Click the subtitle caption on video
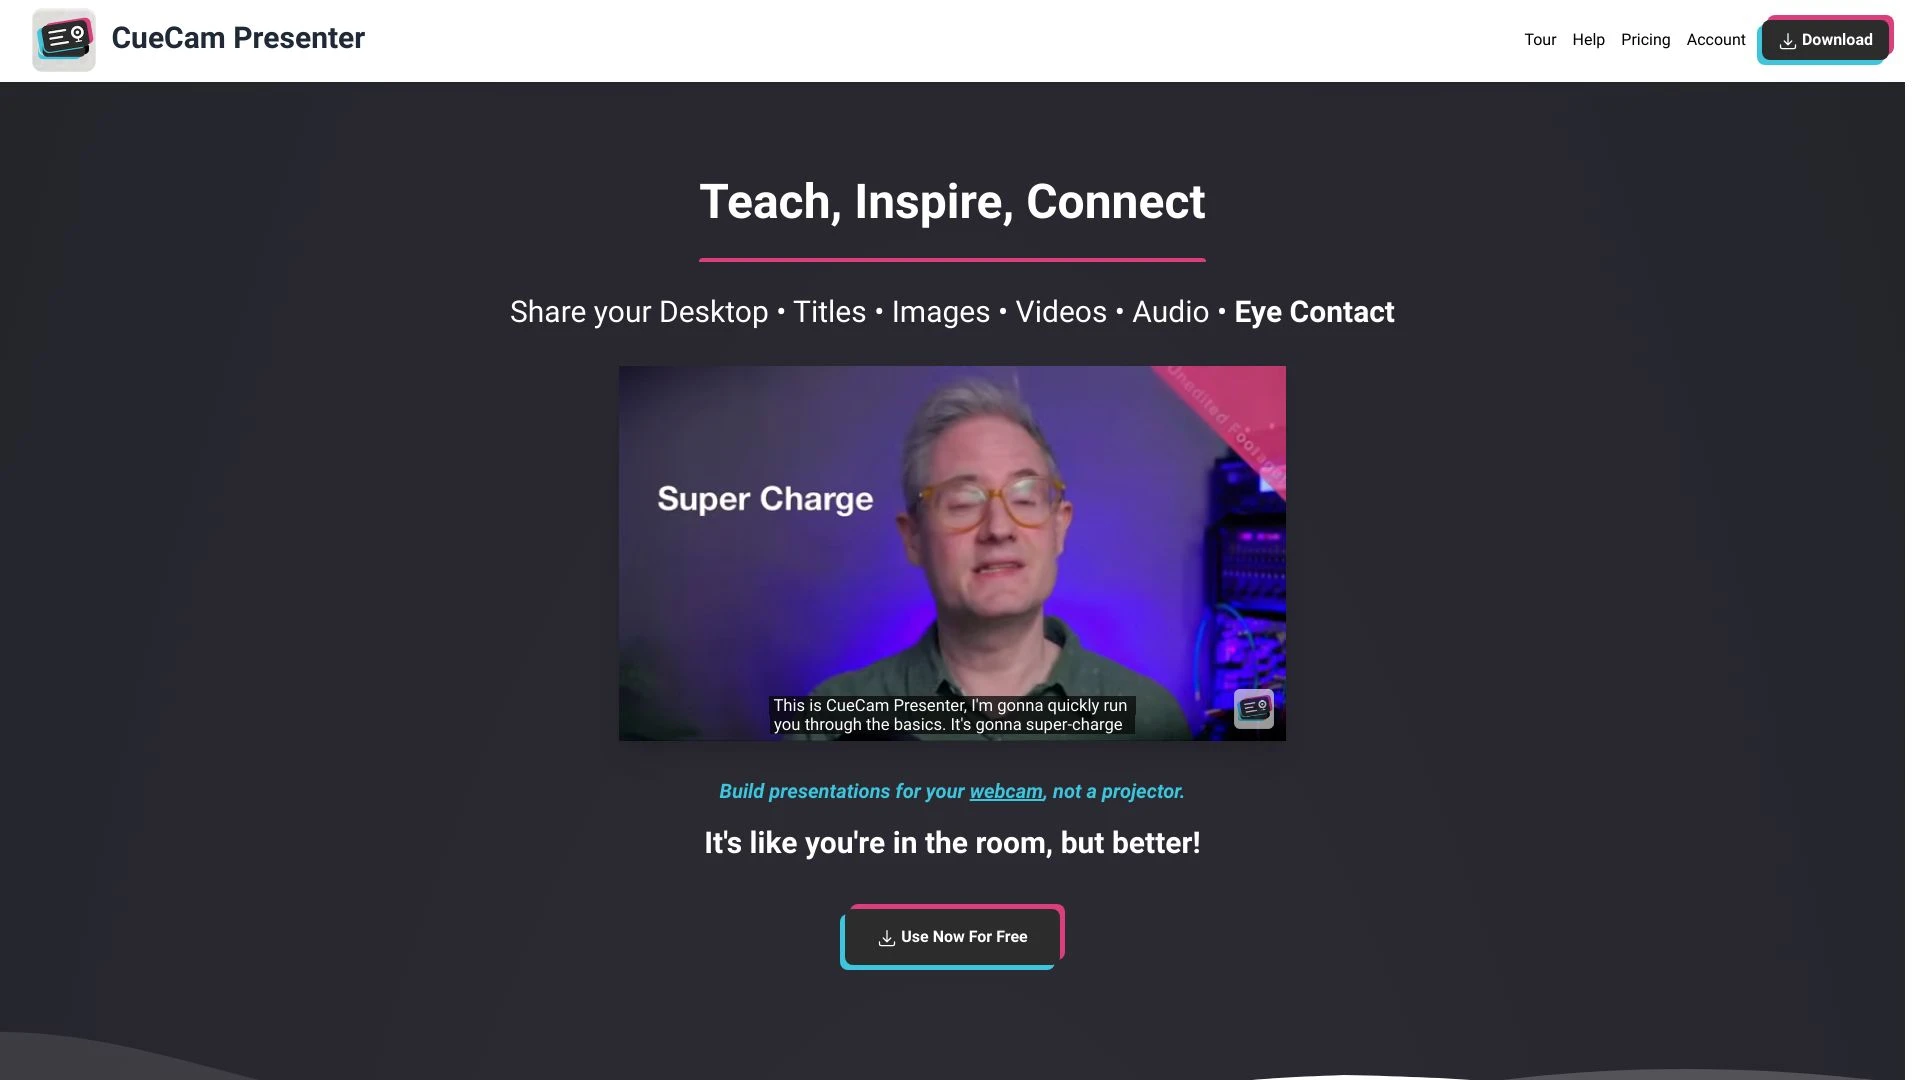The width and height of the screenshot is (1920, 1080). 949,713
